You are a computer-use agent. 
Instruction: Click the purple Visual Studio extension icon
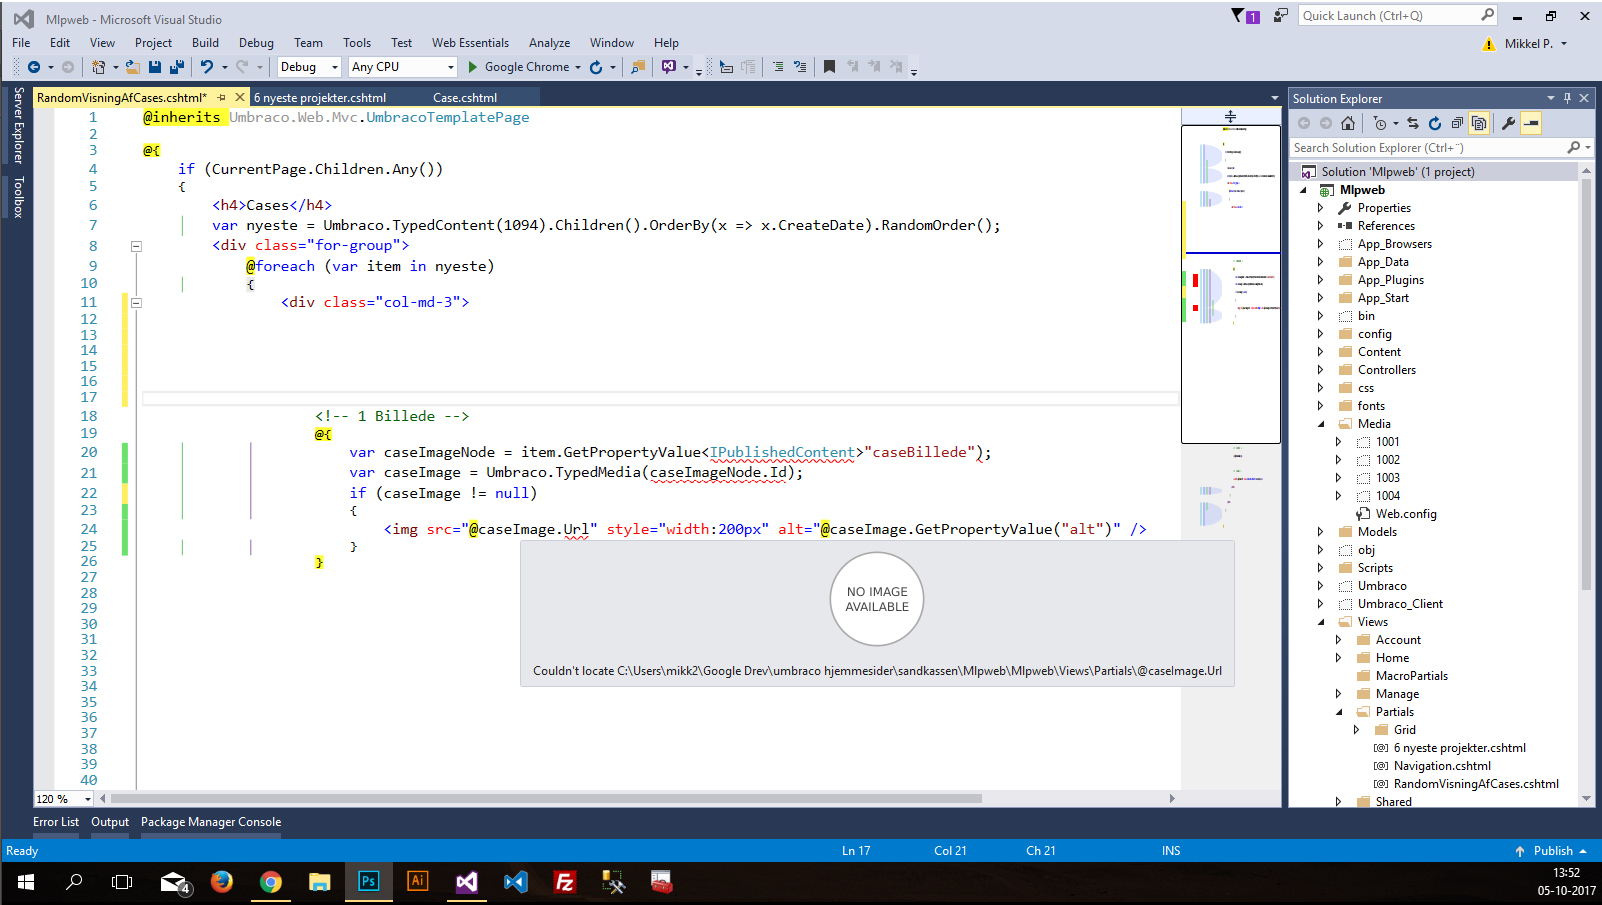coord(669,67)
